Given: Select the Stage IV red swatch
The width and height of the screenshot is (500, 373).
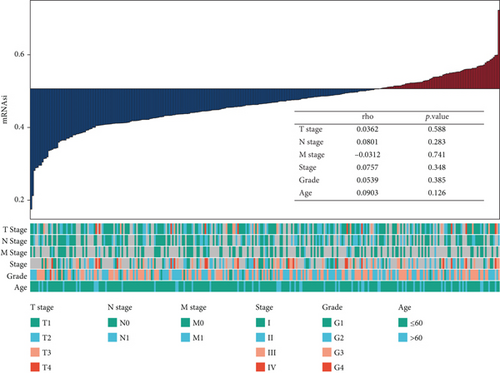Looking at the screenshot, I should click(260, 367).
